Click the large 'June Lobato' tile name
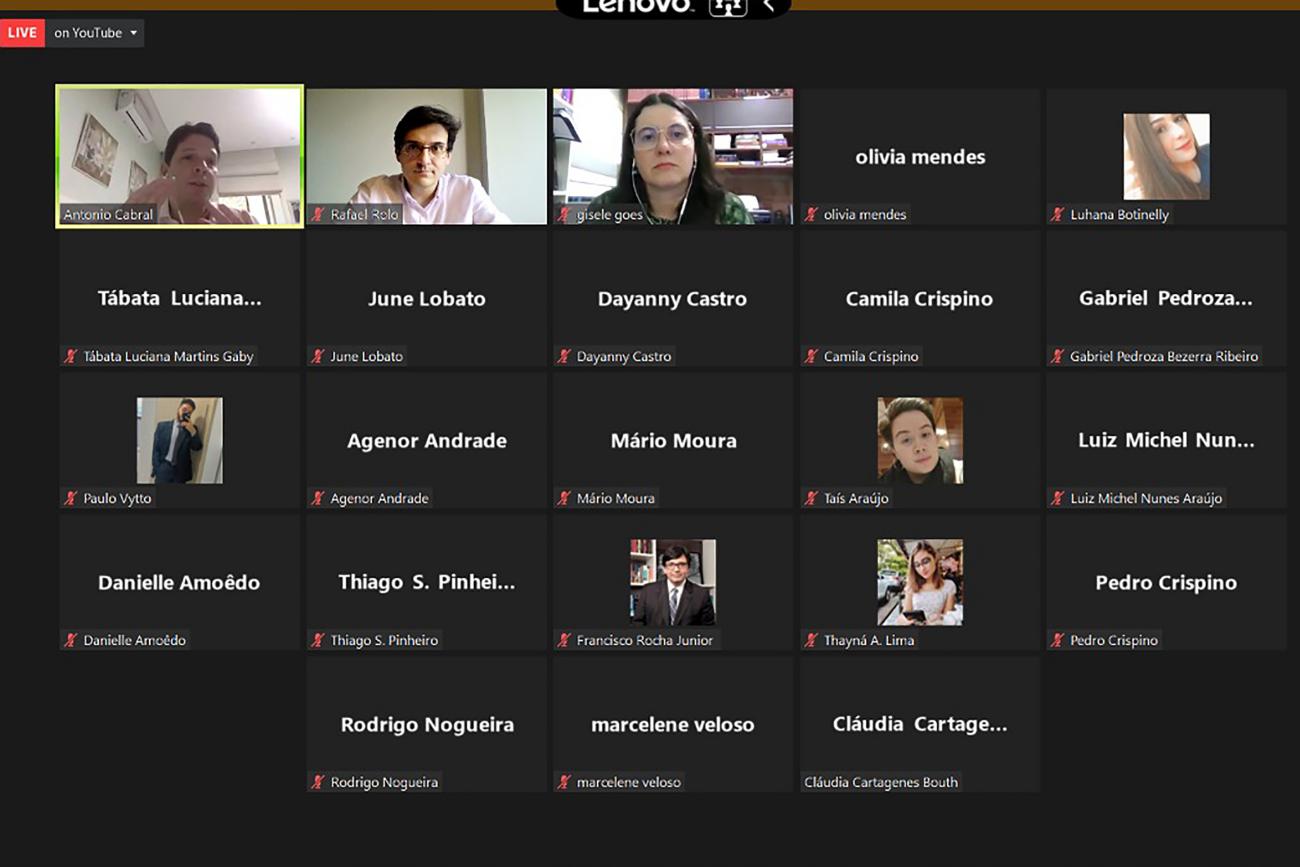Viewport: 1300px width, 867px height. (x=427, y=299)
